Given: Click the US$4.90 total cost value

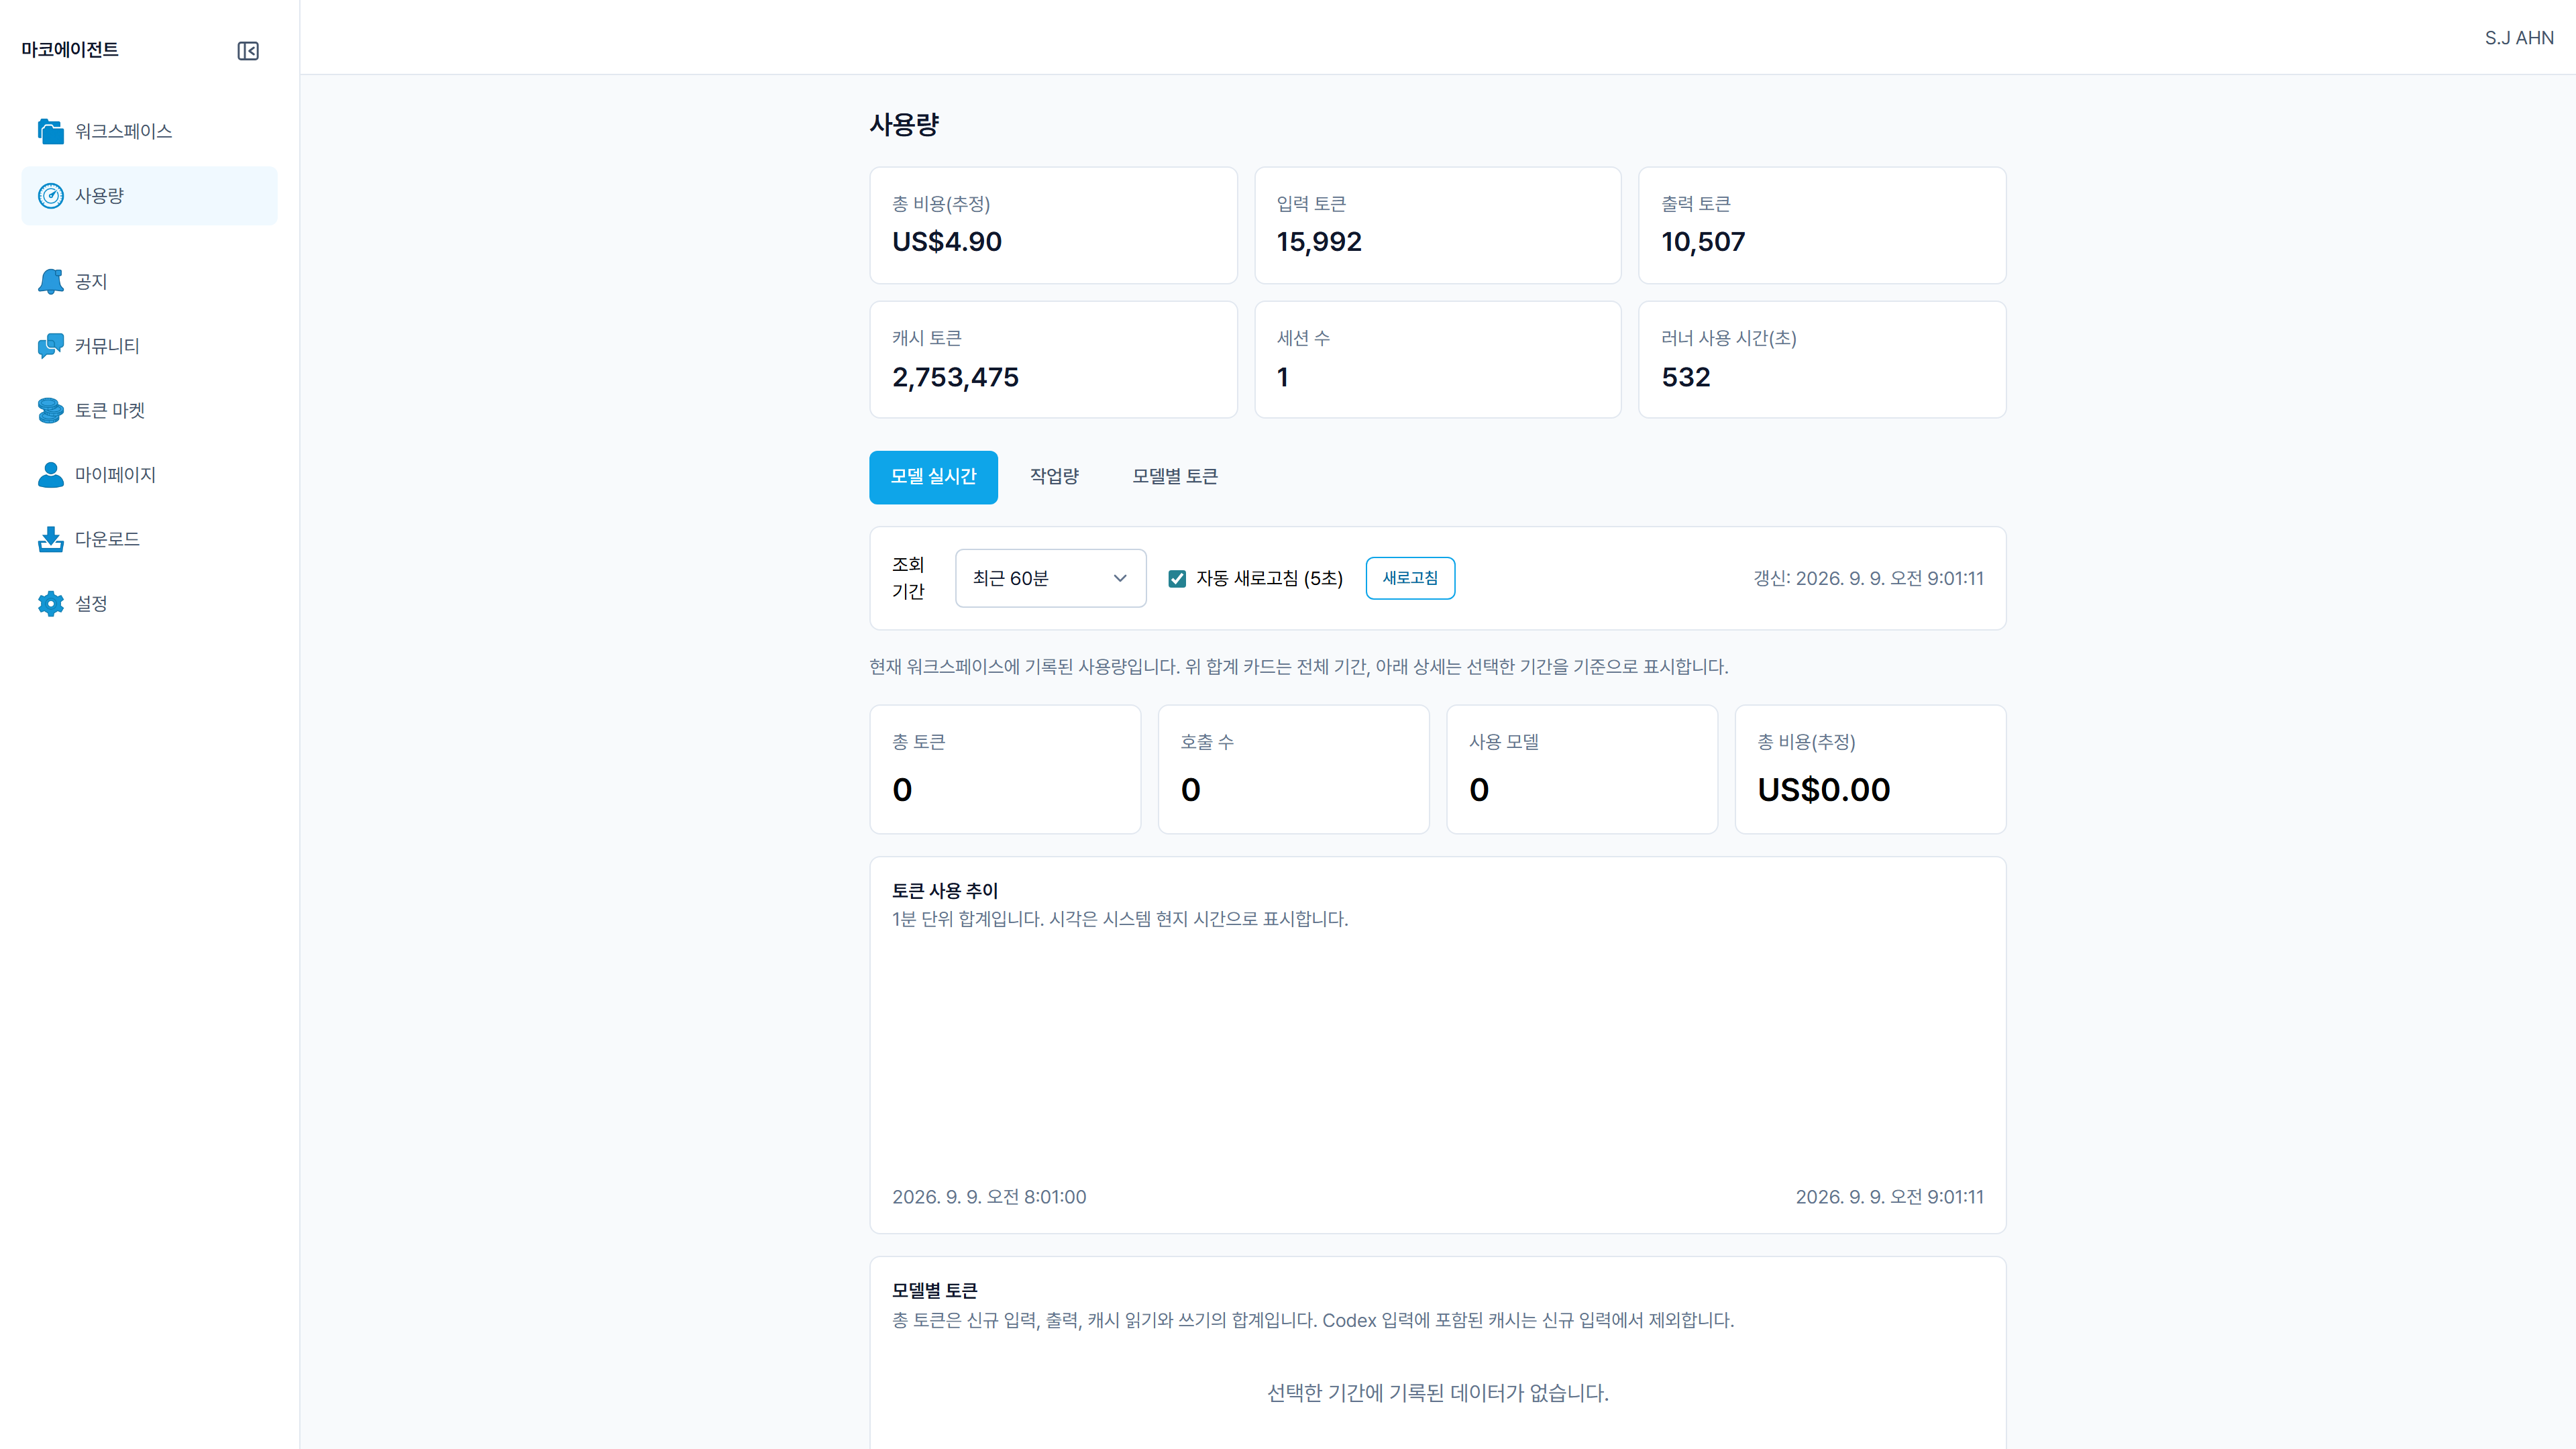Looking at the screenshot, I should pos(946,242).
